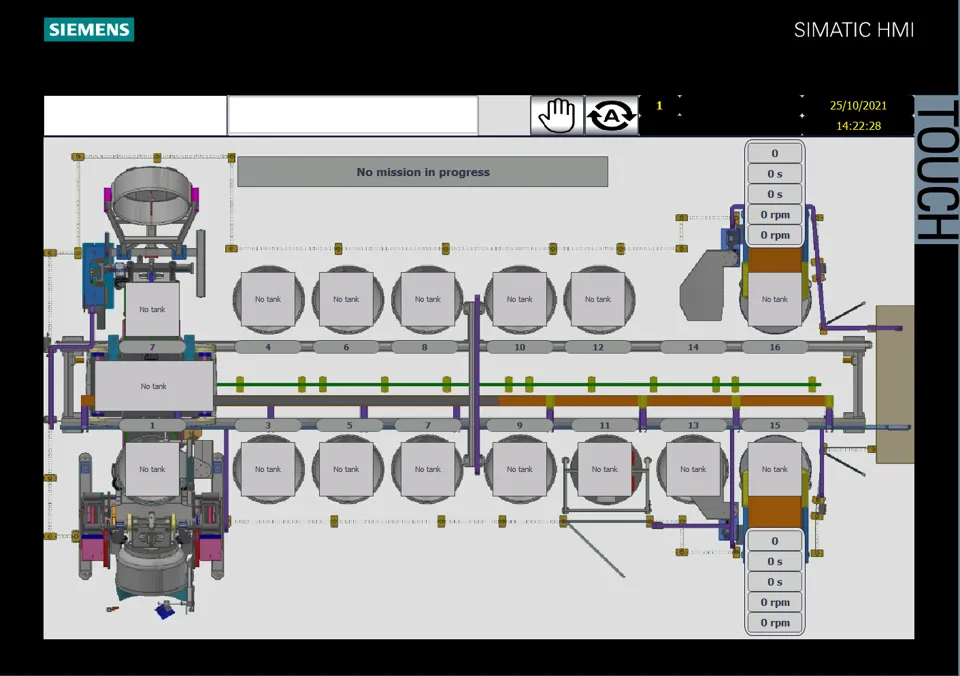
Task: Select No tank box above station 1 label
Action: click(x=154, y=386)
